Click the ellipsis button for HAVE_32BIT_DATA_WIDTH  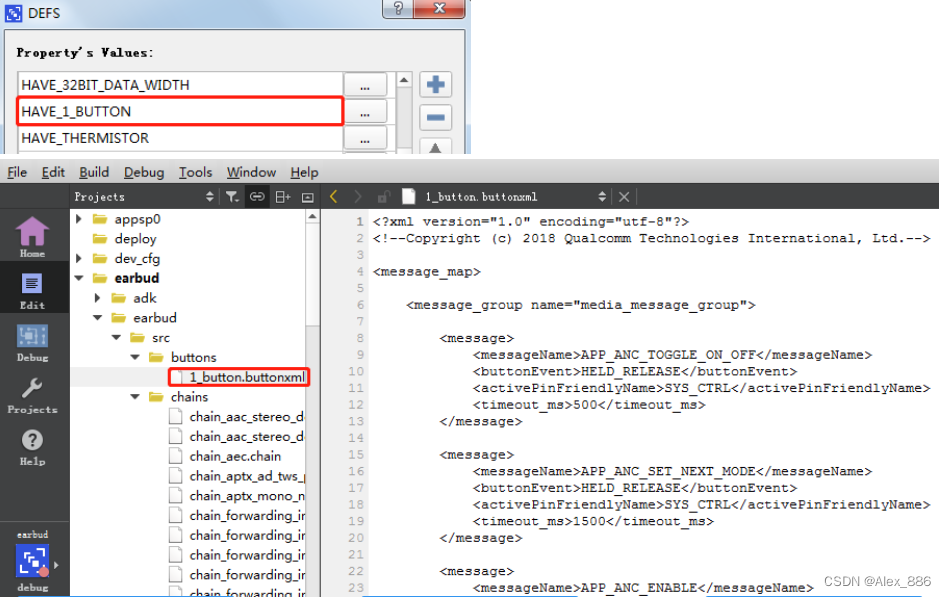pyautogui.click(x=365, y=86)
